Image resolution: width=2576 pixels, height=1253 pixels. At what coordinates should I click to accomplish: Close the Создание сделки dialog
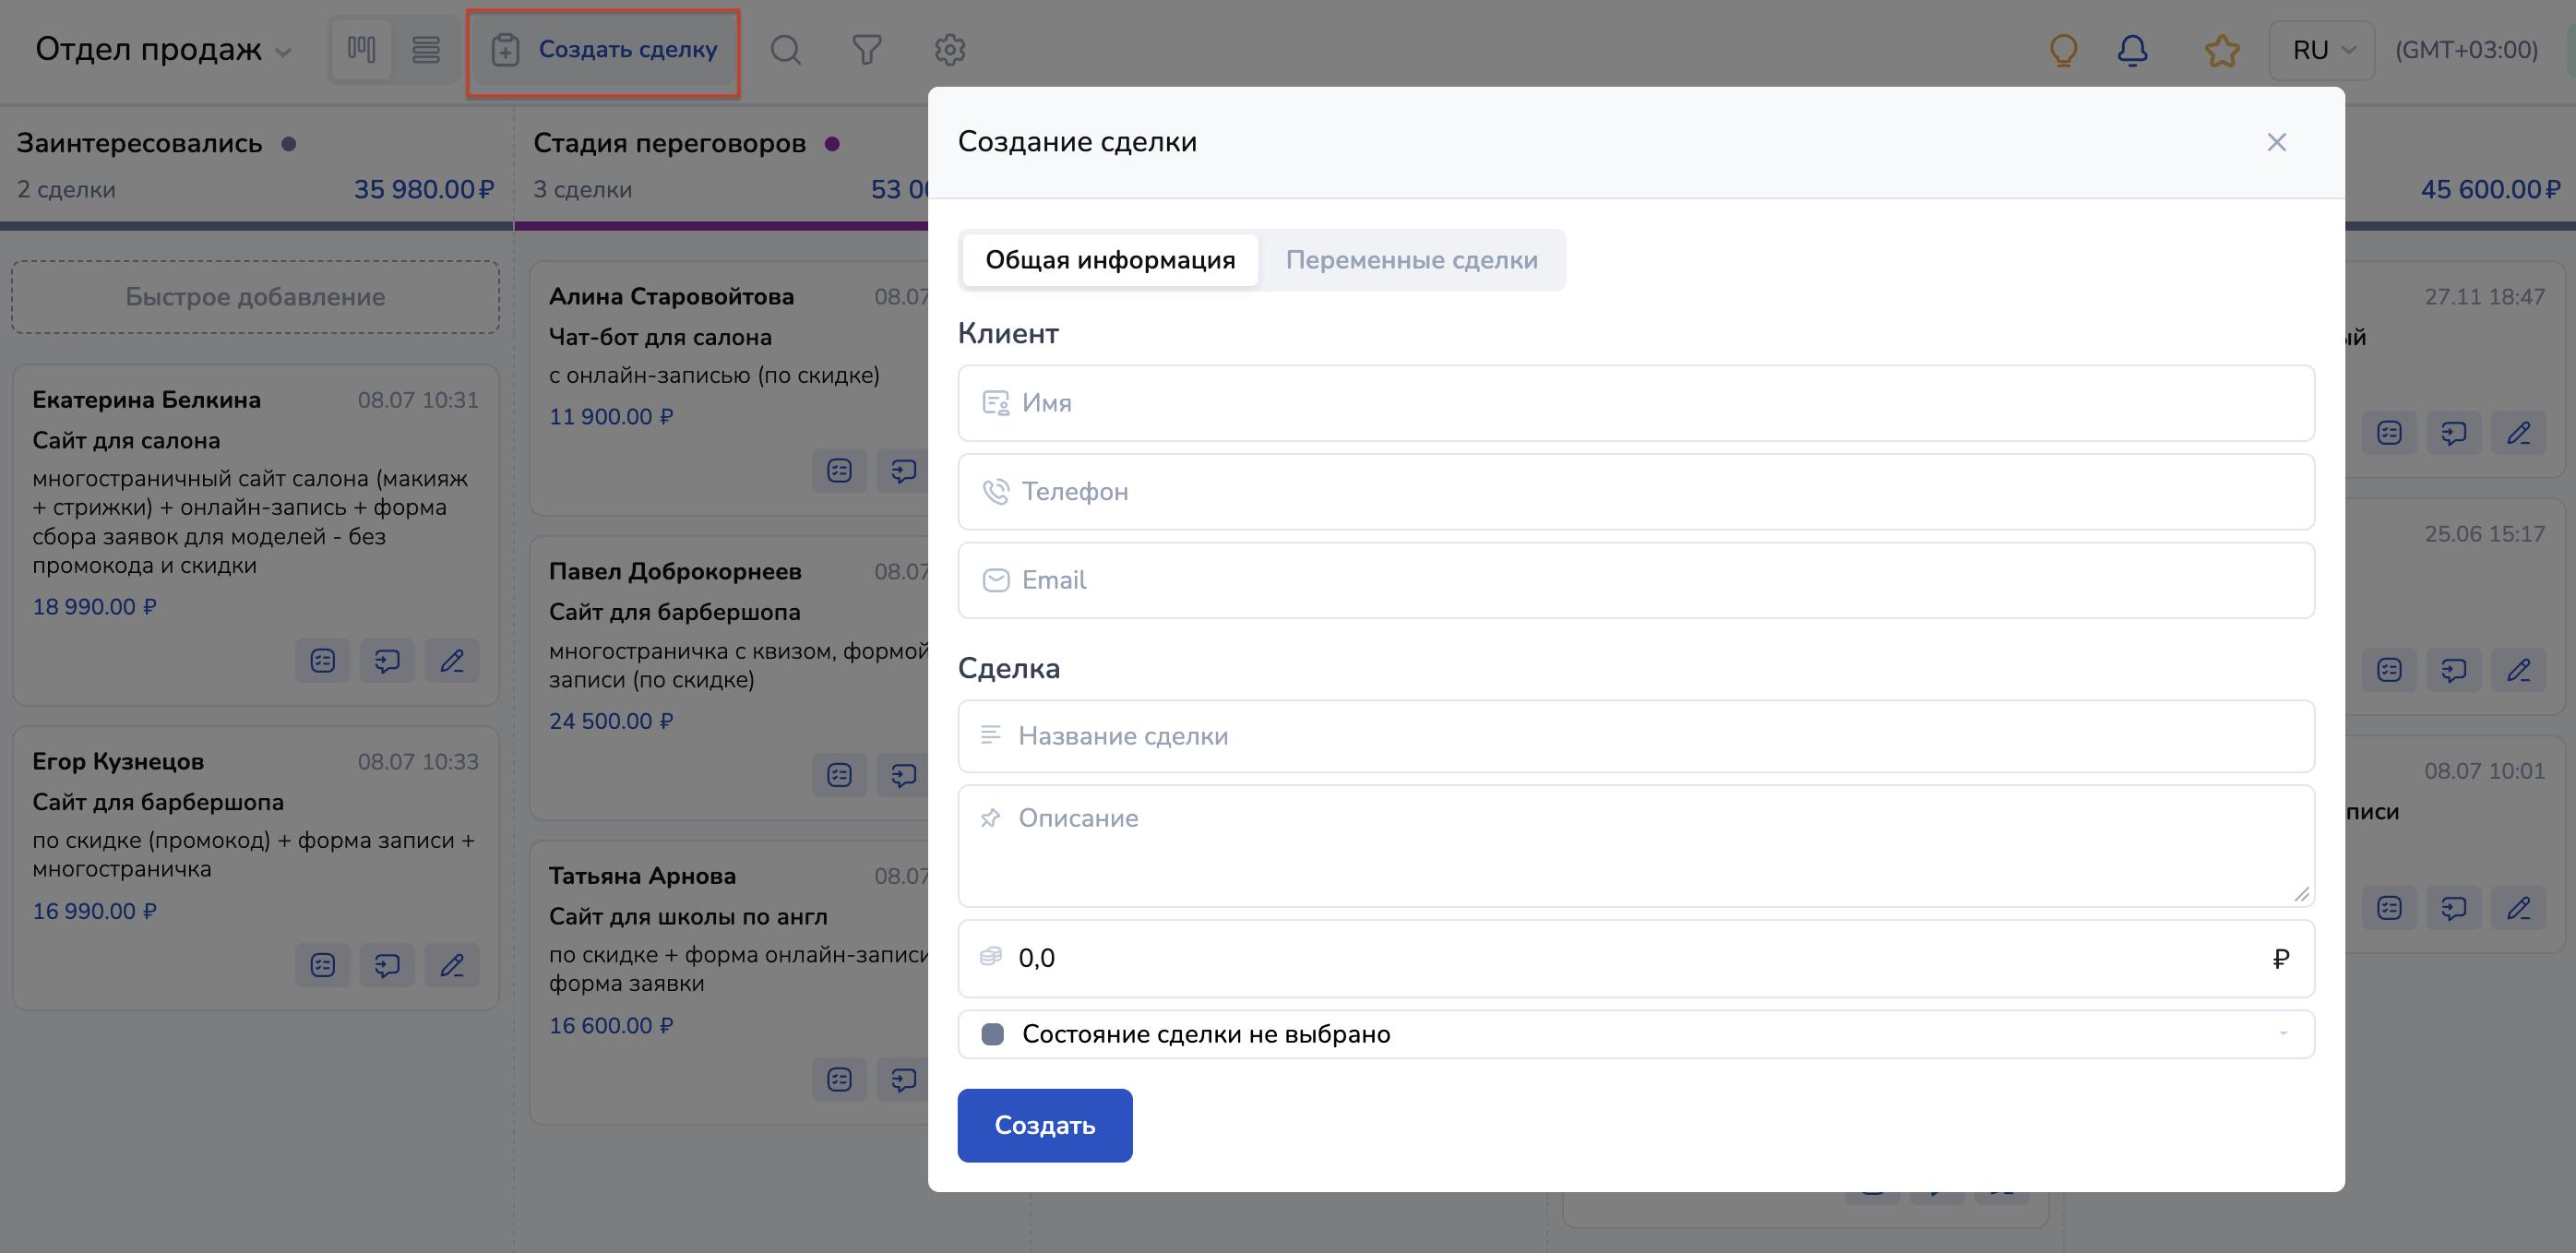pyautogui.click(x=2276, y=142)
